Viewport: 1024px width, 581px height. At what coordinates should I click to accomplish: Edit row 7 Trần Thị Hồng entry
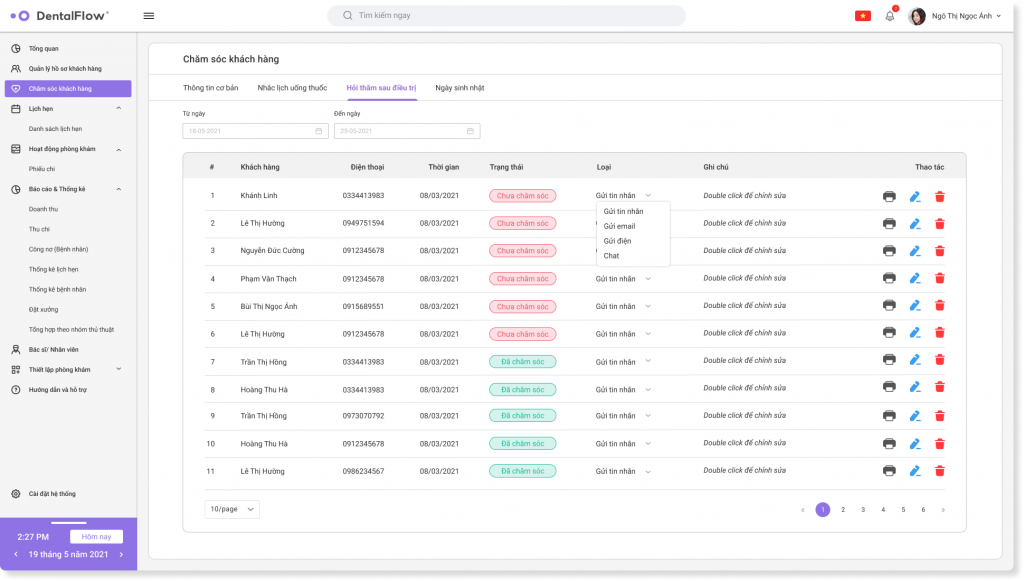[x=915, y=360]
